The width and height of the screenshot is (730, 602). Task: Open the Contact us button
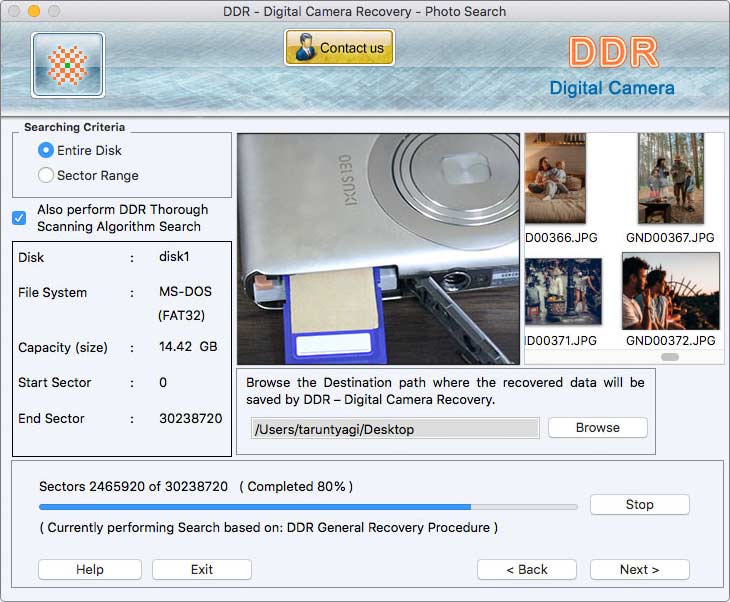click(x=339, y=47)
